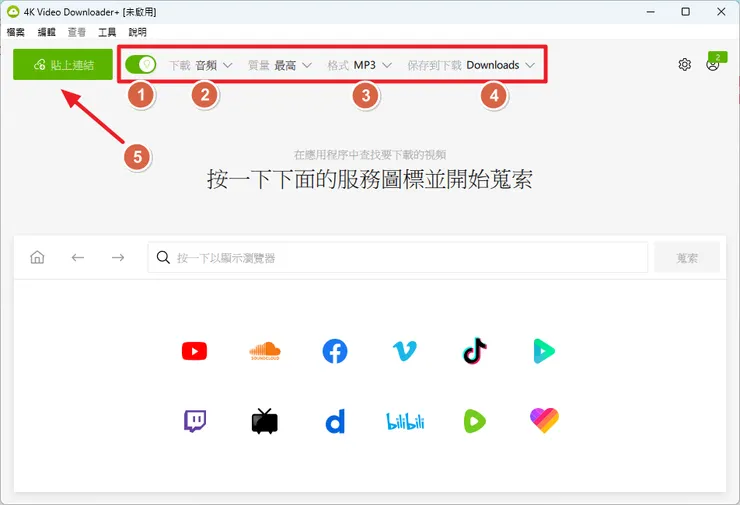
Task: Maximize the 4K Video Downloader window
Action: [686, 12]
